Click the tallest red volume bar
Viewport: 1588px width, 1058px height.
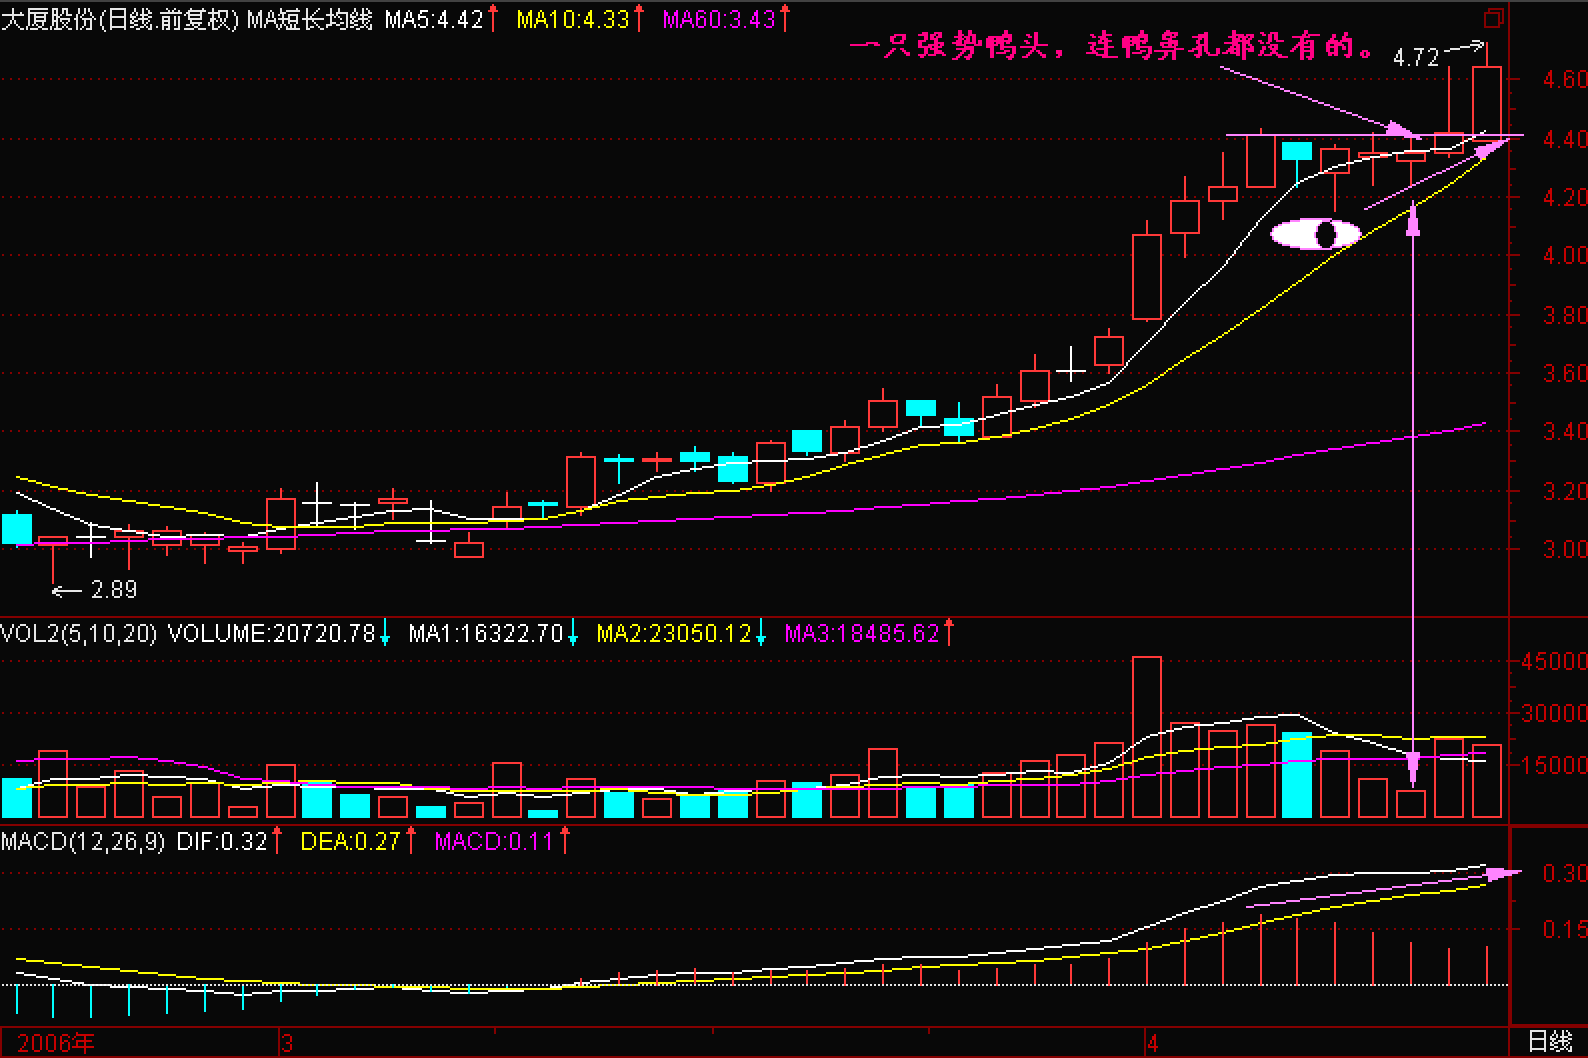pos(1146,737)
